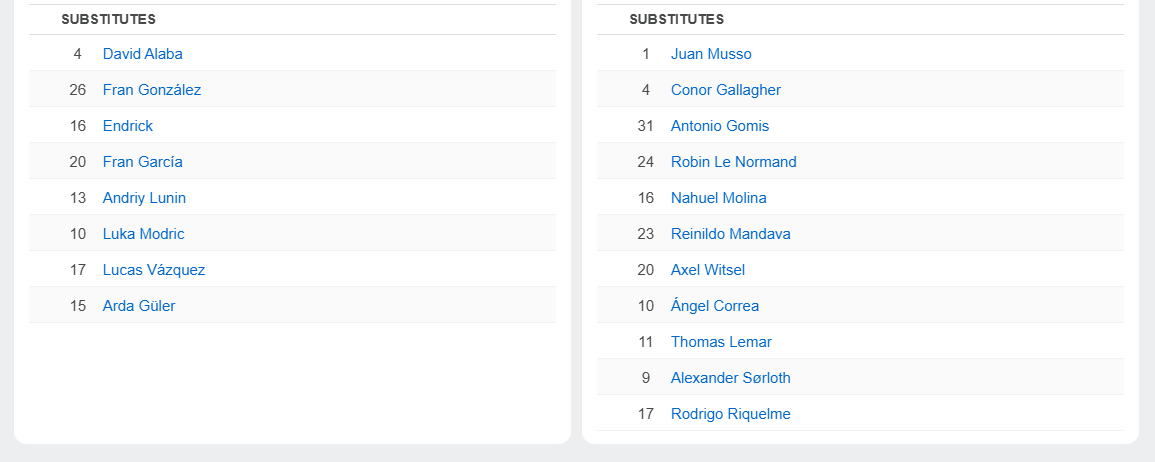Open Robin Le Normand's profile
1155x462 pixels.
tap(733, 162)
